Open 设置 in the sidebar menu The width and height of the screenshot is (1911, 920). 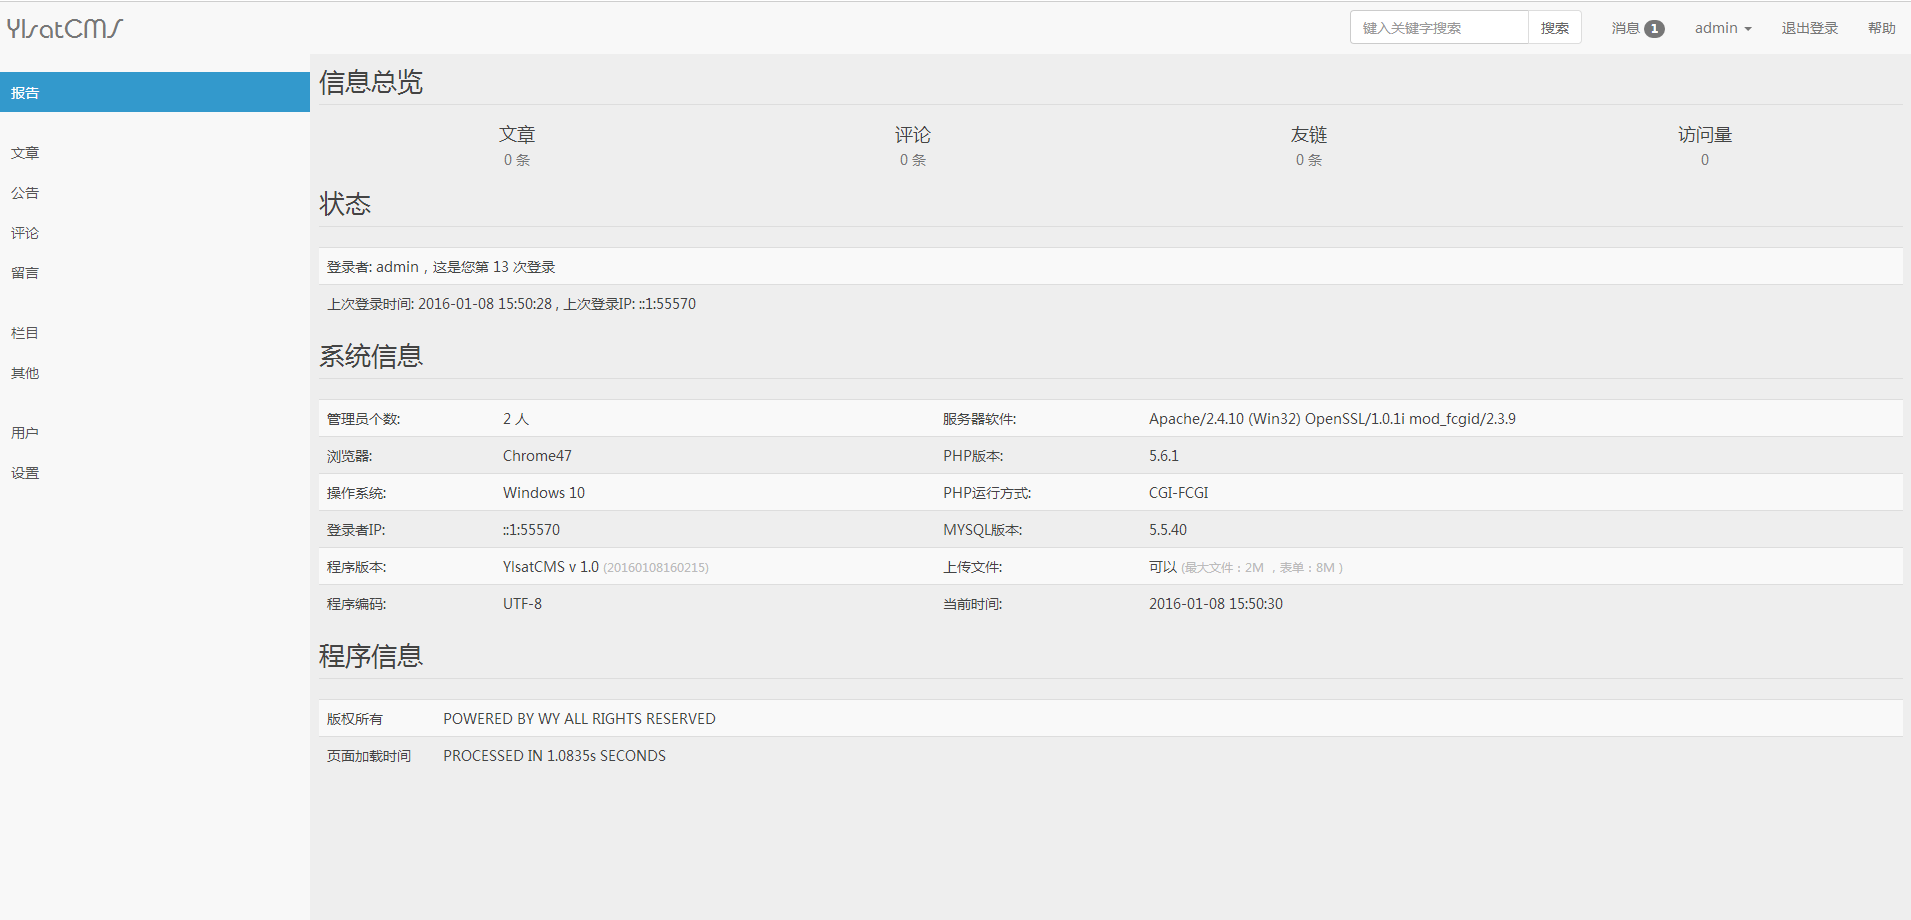point(155,472)
